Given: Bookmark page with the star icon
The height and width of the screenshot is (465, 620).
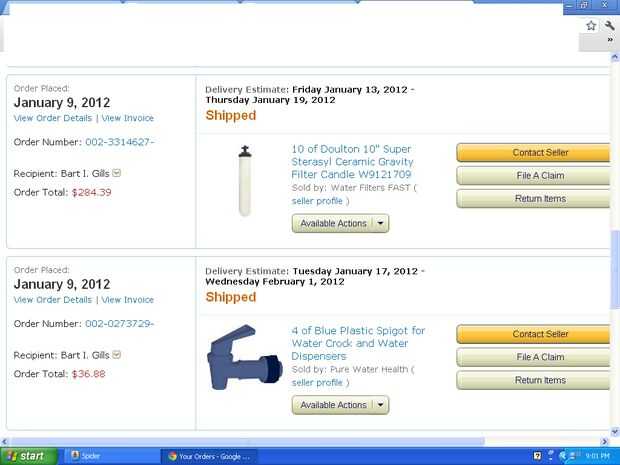Looking at the screenshot, I should point(591,26).
